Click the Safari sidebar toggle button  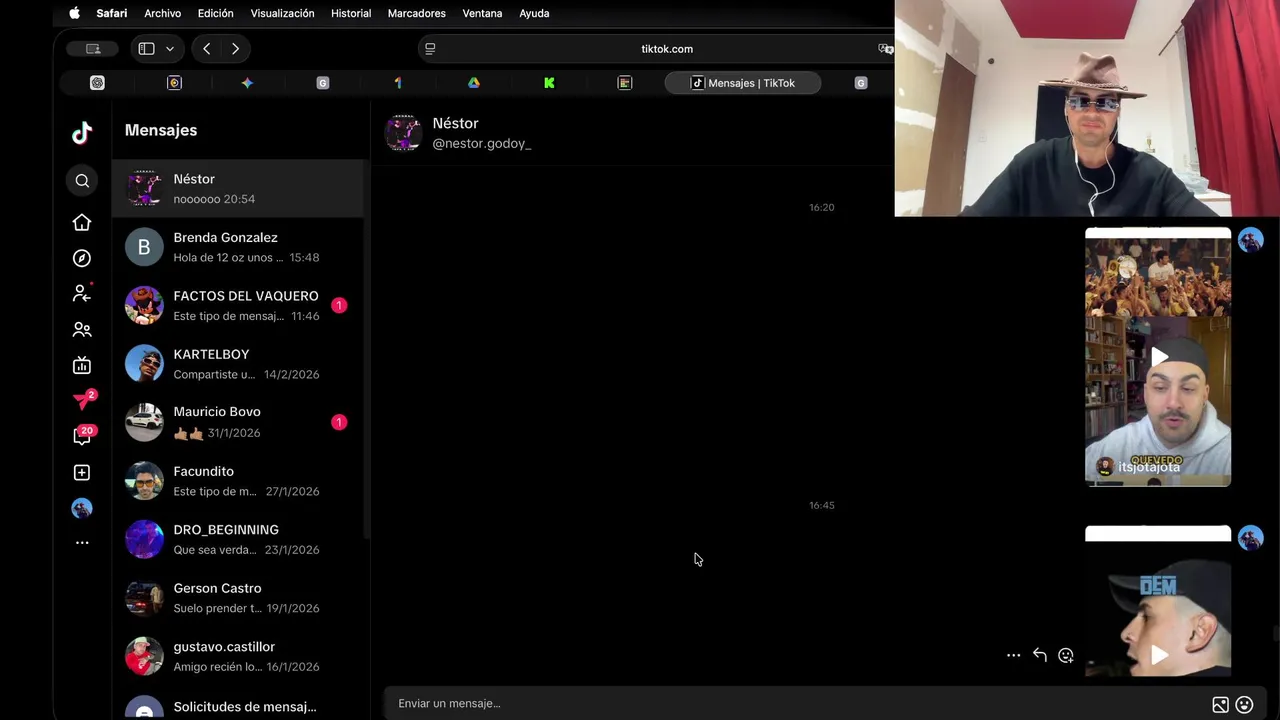pyautogui.click(x=146, y=48)
